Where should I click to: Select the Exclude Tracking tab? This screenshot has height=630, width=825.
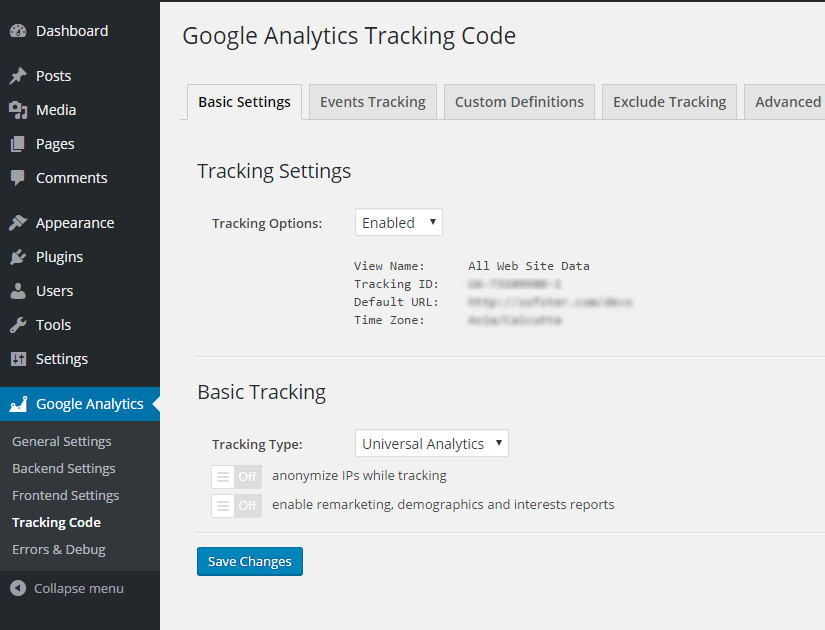[x=669, y=102]
